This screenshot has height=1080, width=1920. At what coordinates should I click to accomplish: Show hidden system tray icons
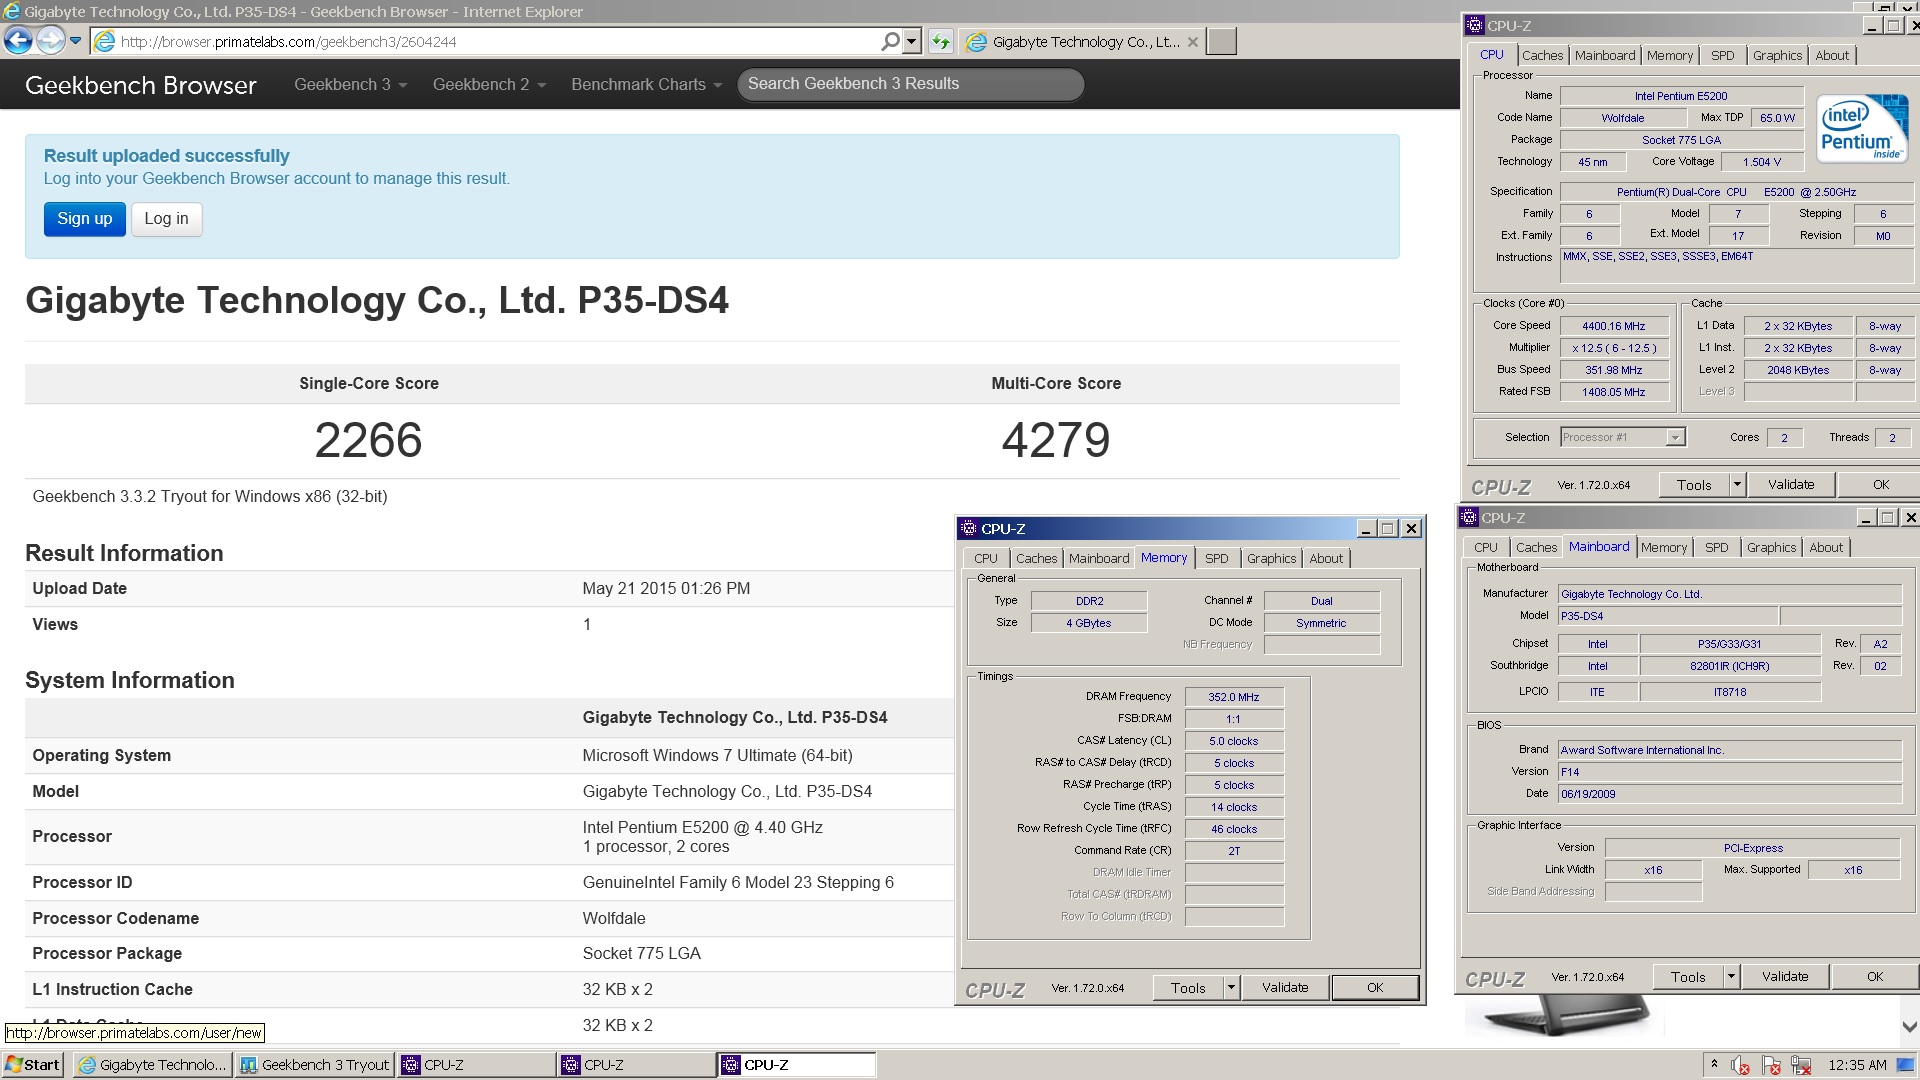click(1714, 1065)
